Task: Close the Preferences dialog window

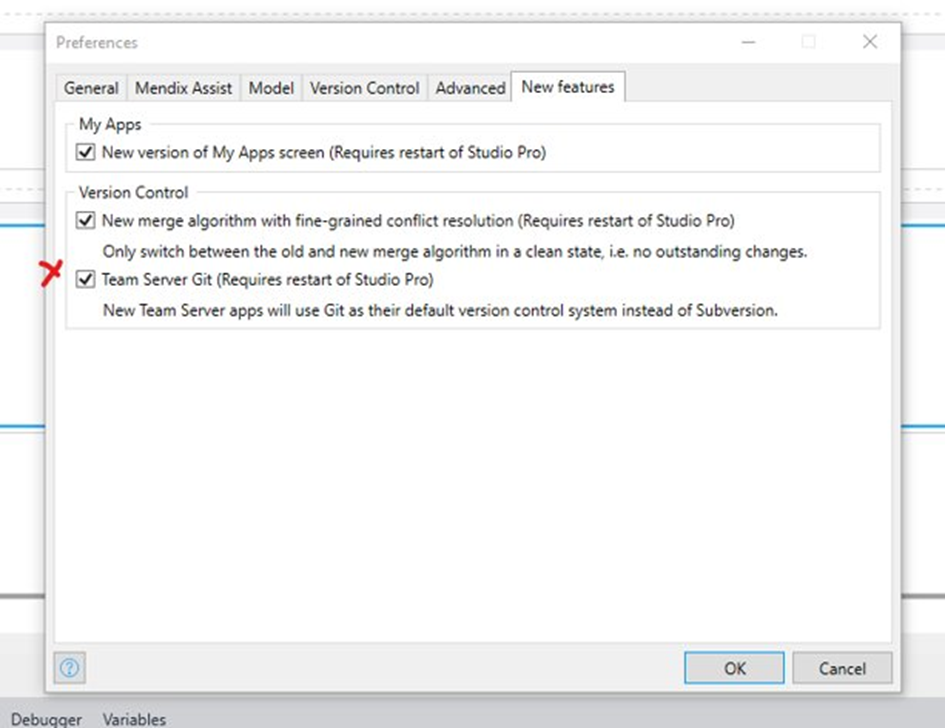Action: tap(870, 42)
